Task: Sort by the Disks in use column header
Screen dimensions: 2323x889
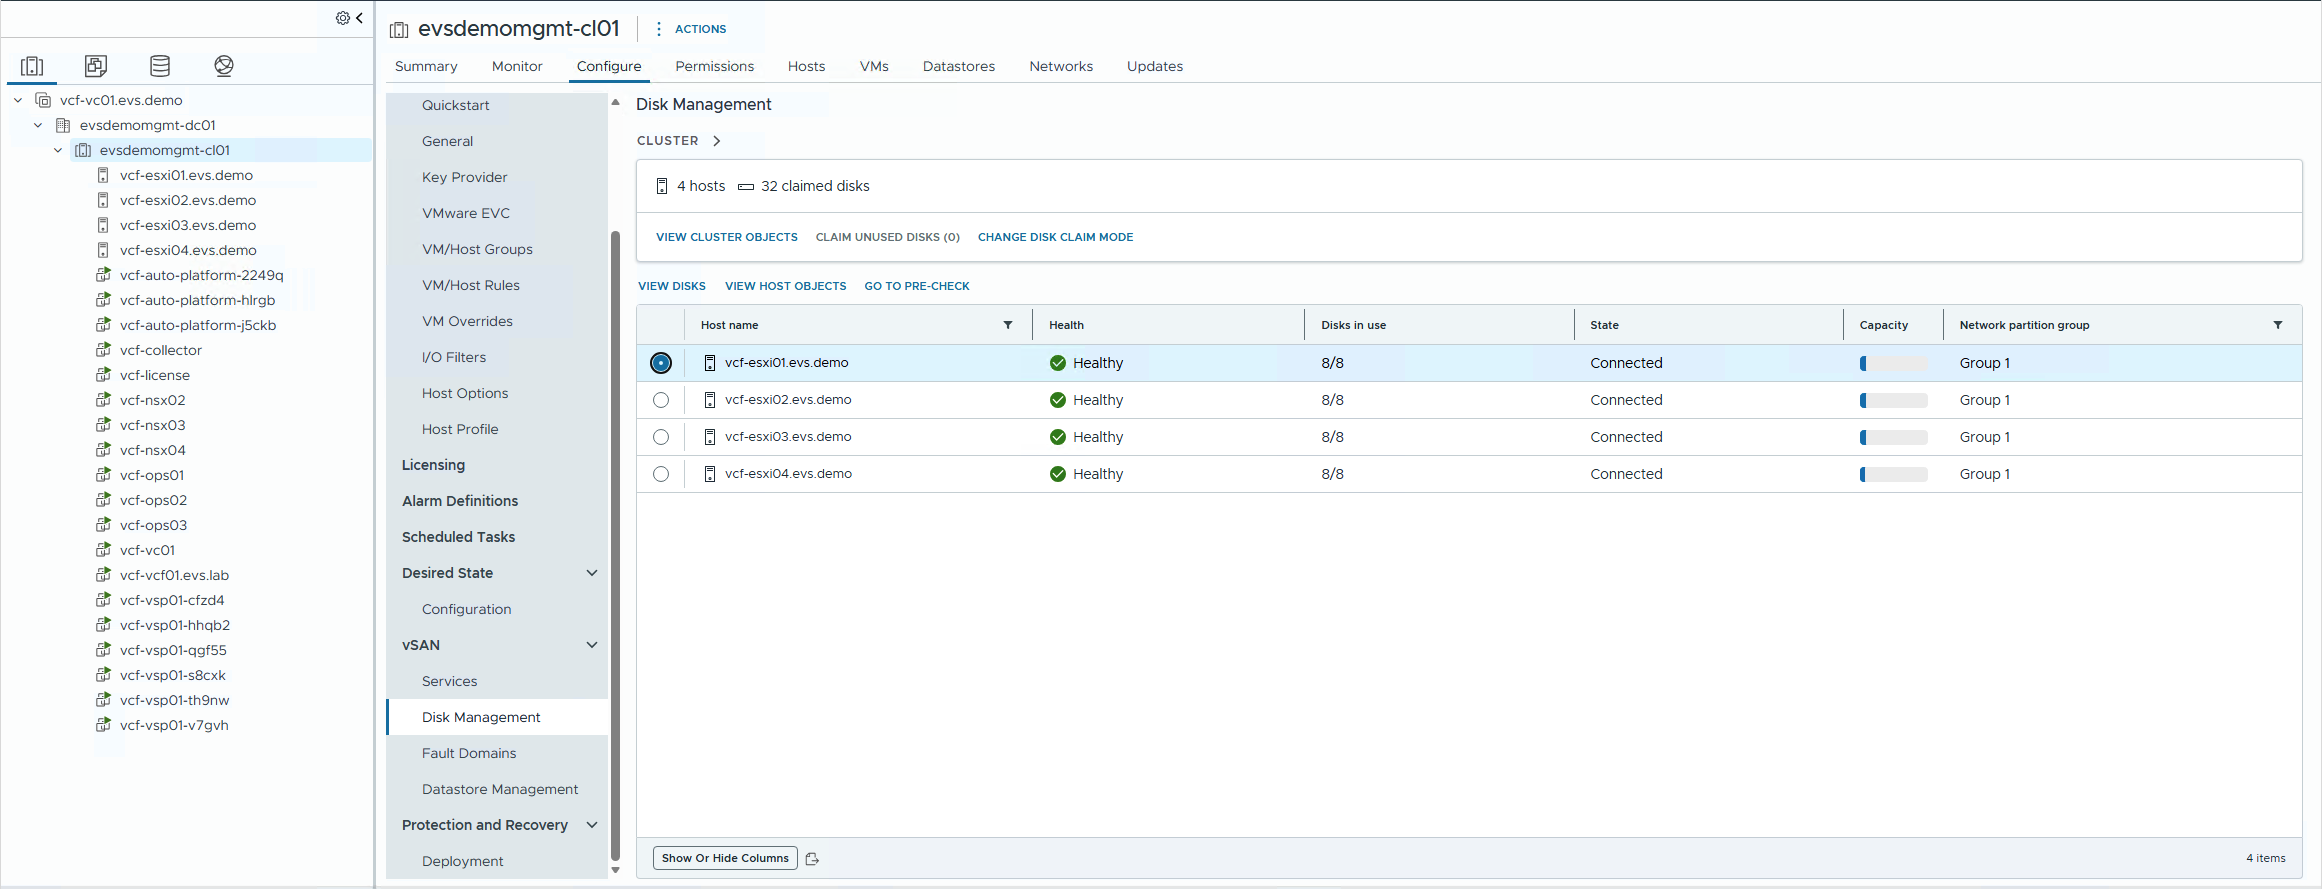Action: (1353, 325)
